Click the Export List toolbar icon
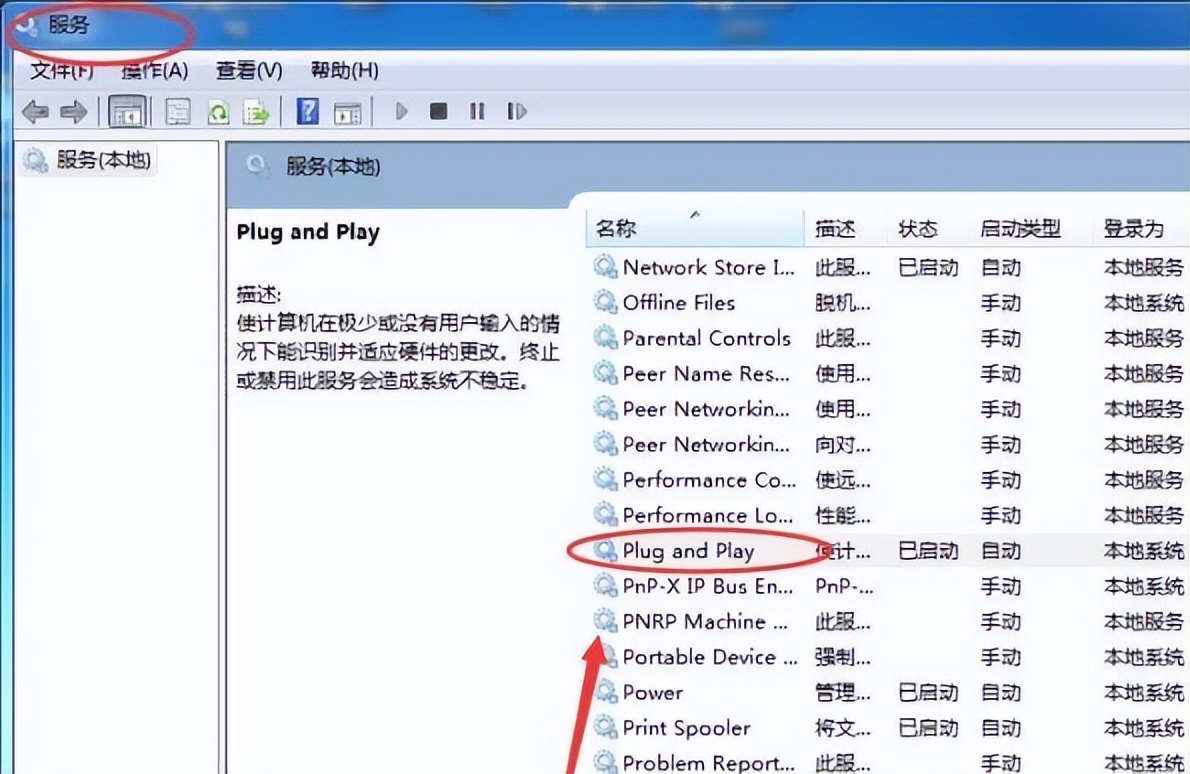 (257, 112)
